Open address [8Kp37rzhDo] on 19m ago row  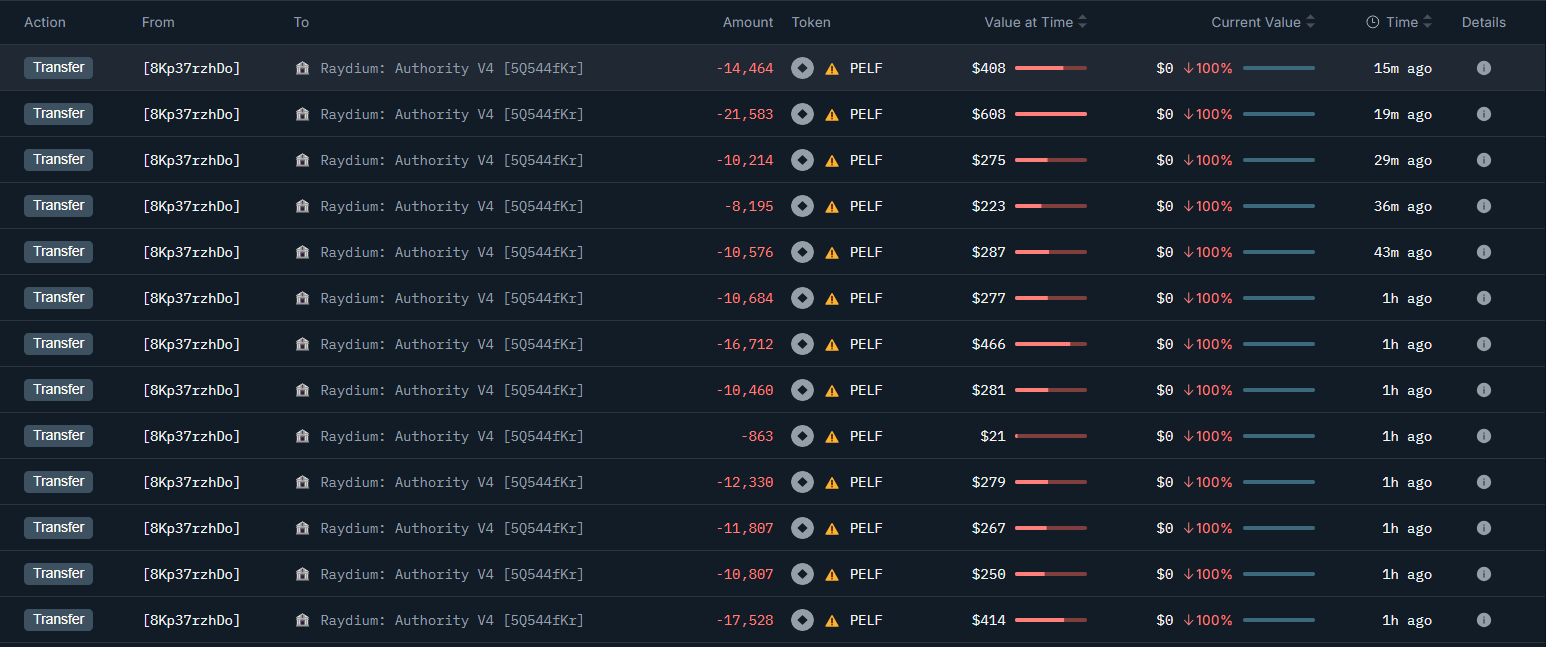(191, 114)
